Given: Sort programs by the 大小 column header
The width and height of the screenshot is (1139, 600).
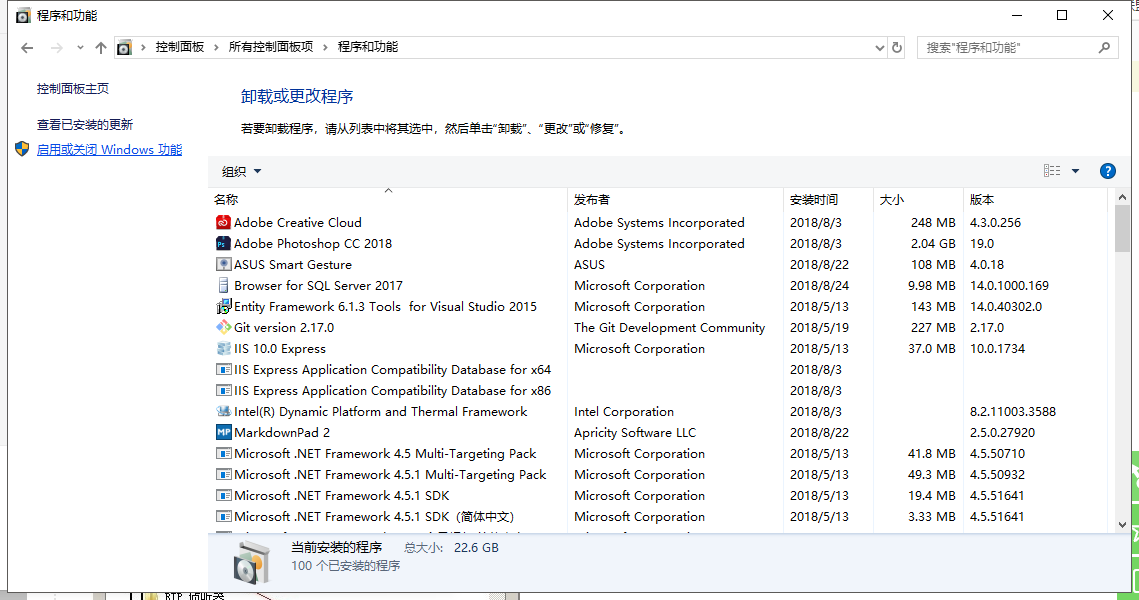Looking at the screenshot, I should [x=891, y=199].
